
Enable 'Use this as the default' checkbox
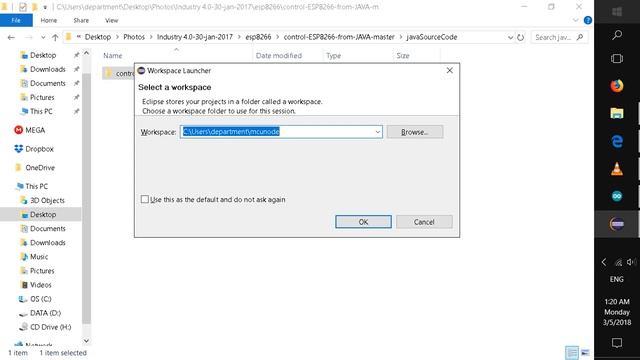pos(144,199)
